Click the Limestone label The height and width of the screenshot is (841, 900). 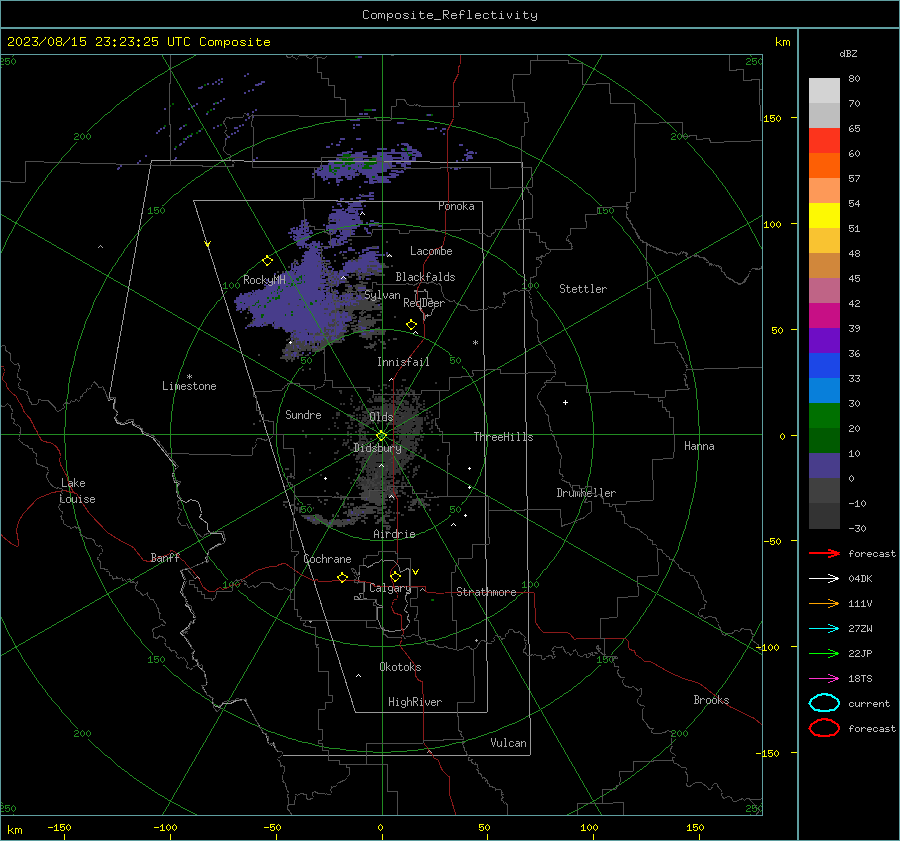coord(189,386)
